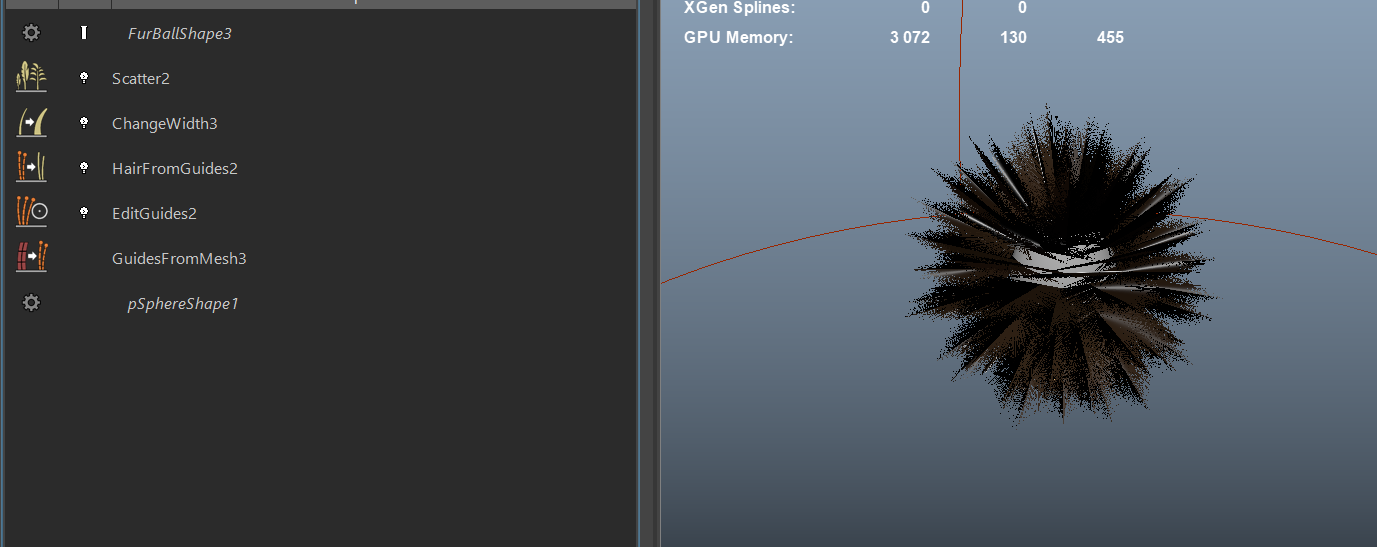Disable the Scatter2 modifier lightbulb
The width and height of the screenshot is (1377, 547).
84,78
